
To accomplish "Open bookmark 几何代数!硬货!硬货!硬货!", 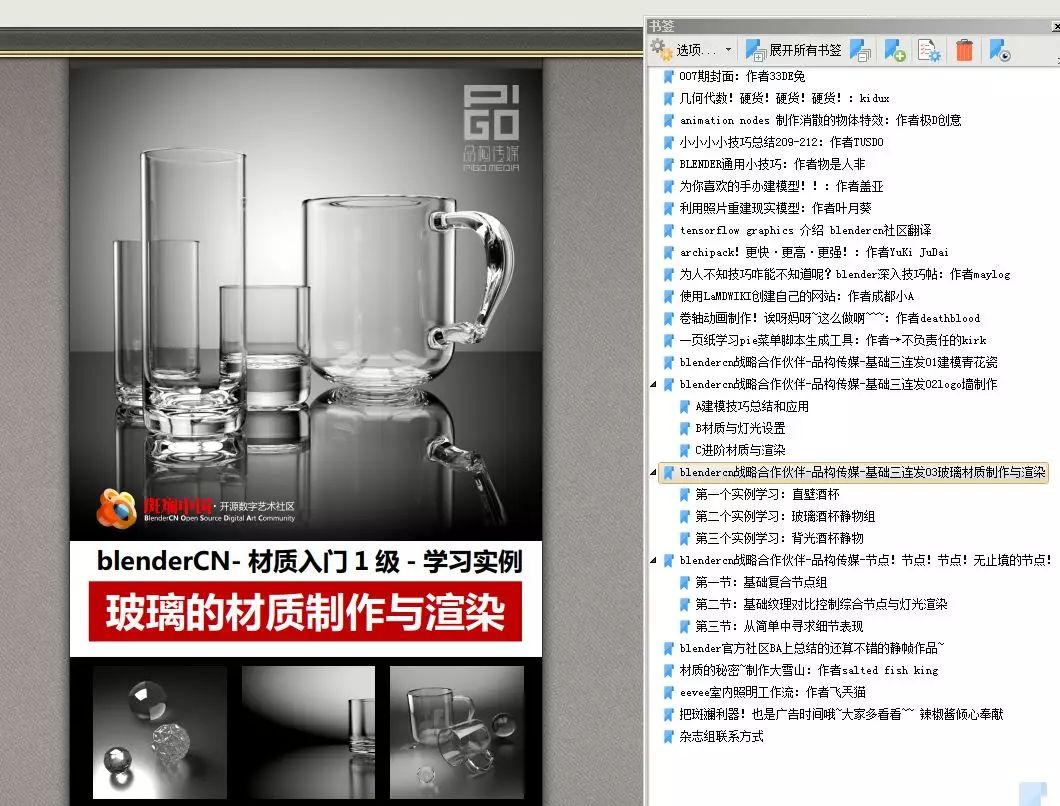I will point(784,98).
